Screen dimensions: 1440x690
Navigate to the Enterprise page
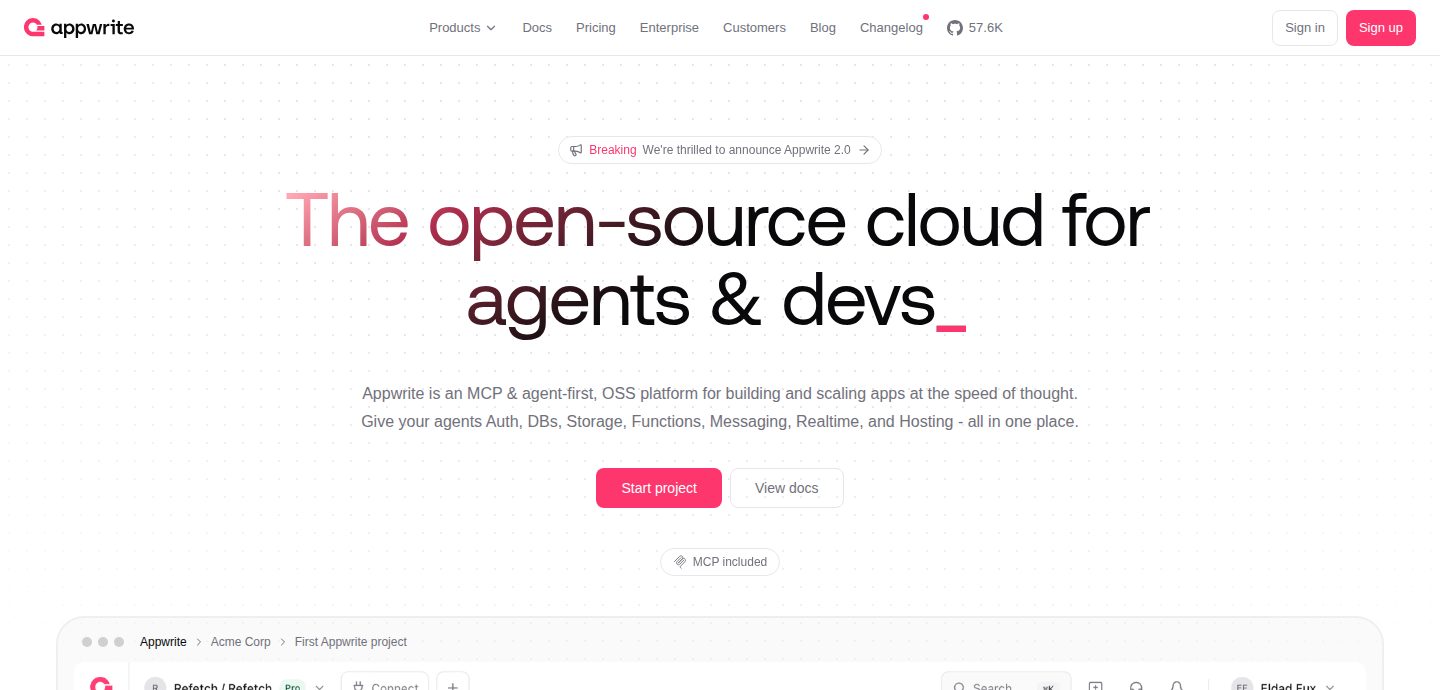(669, 28)
